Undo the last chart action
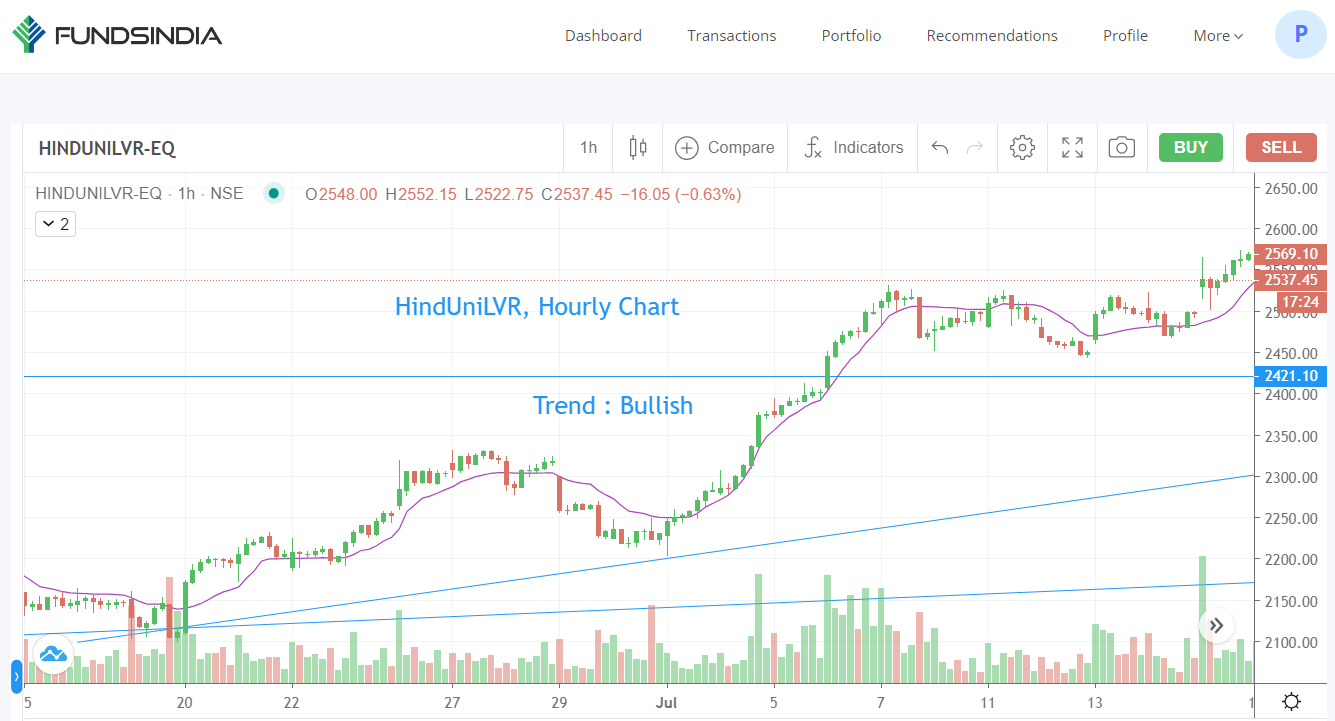This screenshot has width=1335, height=721. [939, 148]
